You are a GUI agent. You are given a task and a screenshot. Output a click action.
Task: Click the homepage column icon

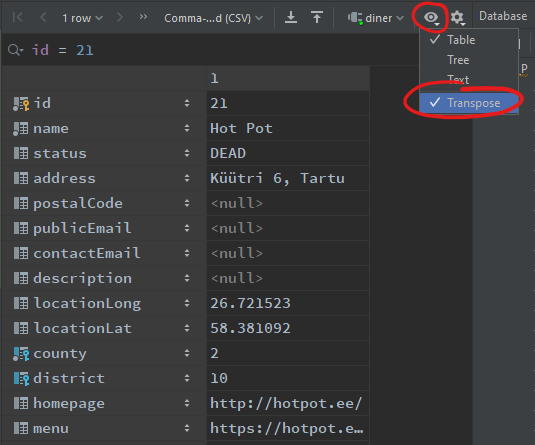click(x=21, y=403)
